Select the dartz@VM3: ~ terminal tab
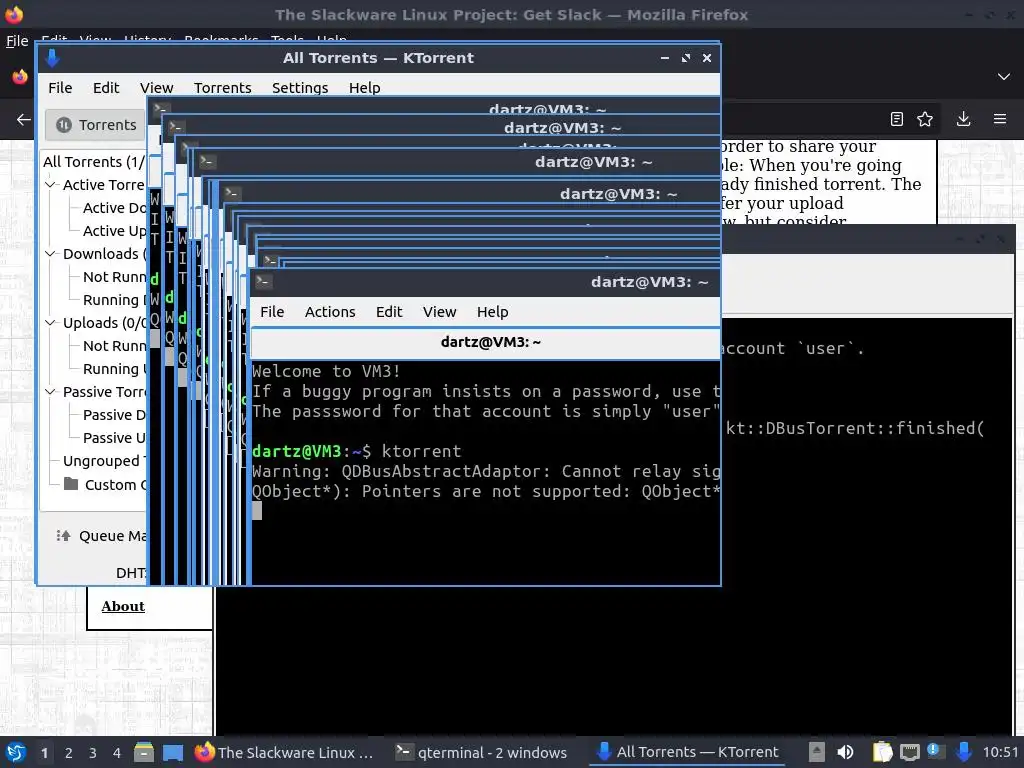 click(486, 342)
